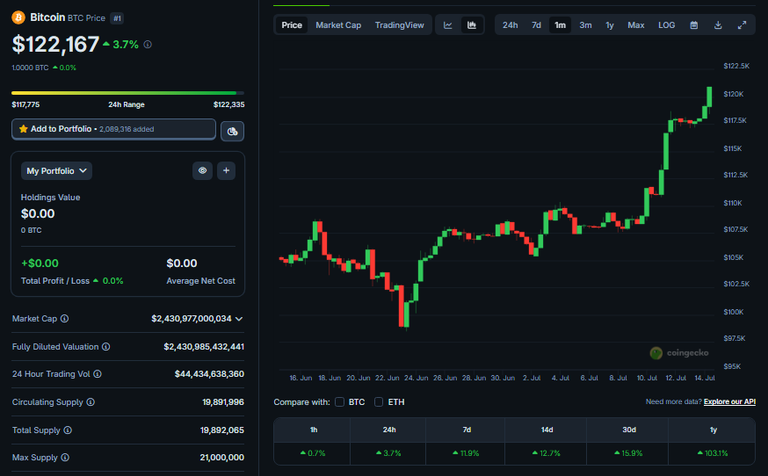The image size is (768, 476).
Task: Click the portfolio pie-chart alert button
Action: click(x=232, y=131)
